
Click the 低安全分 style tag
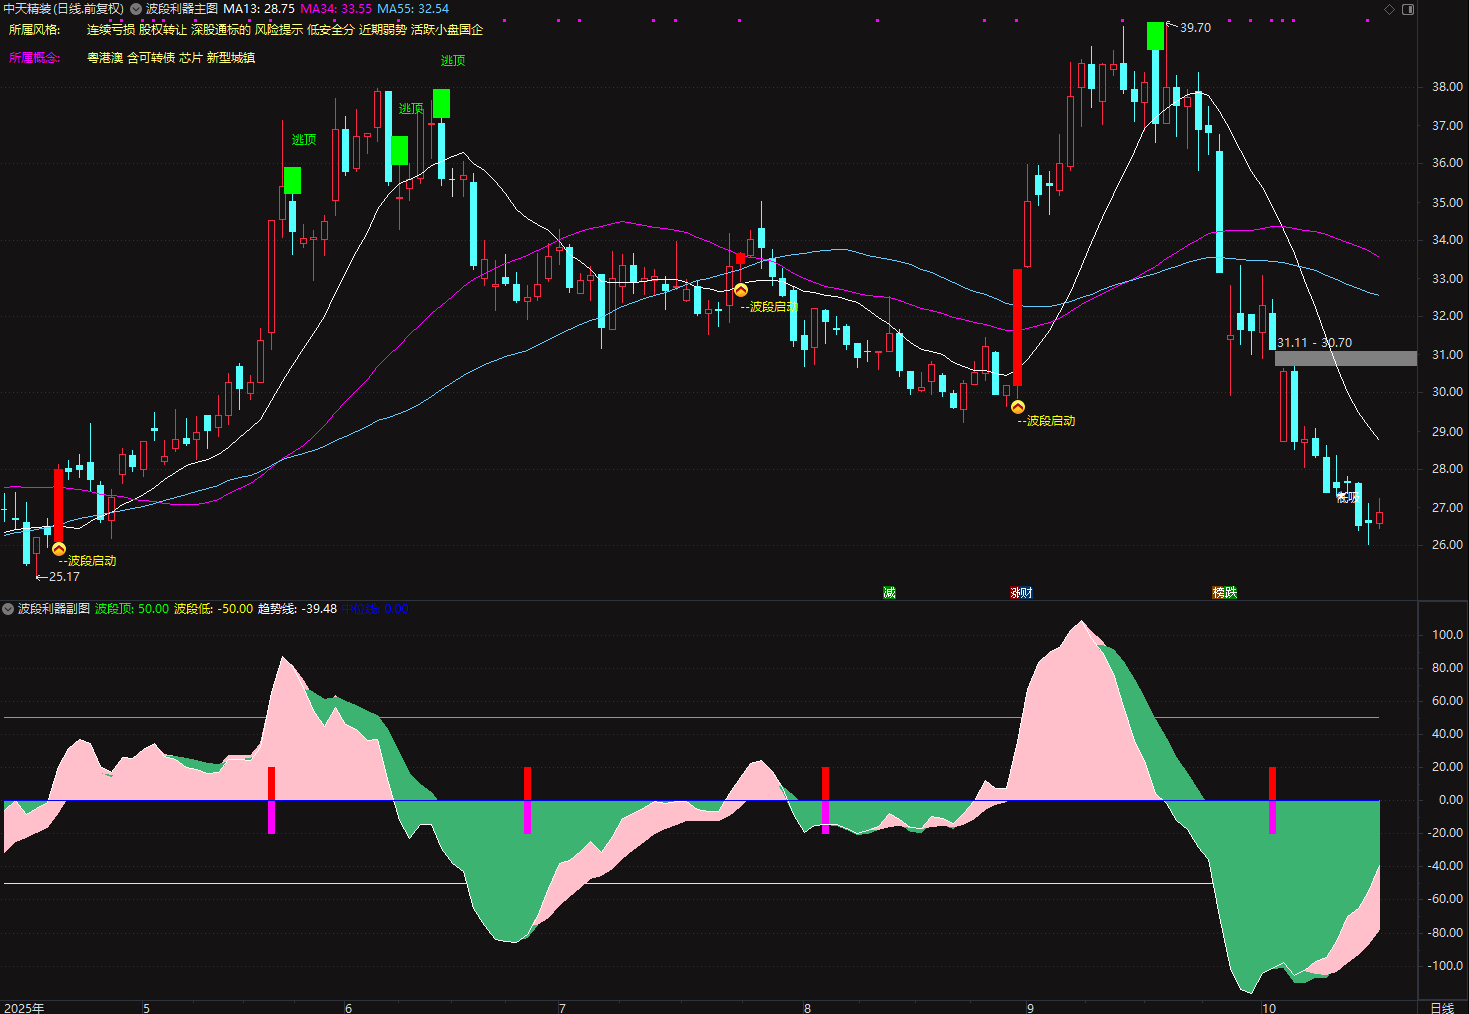point(331,30)
